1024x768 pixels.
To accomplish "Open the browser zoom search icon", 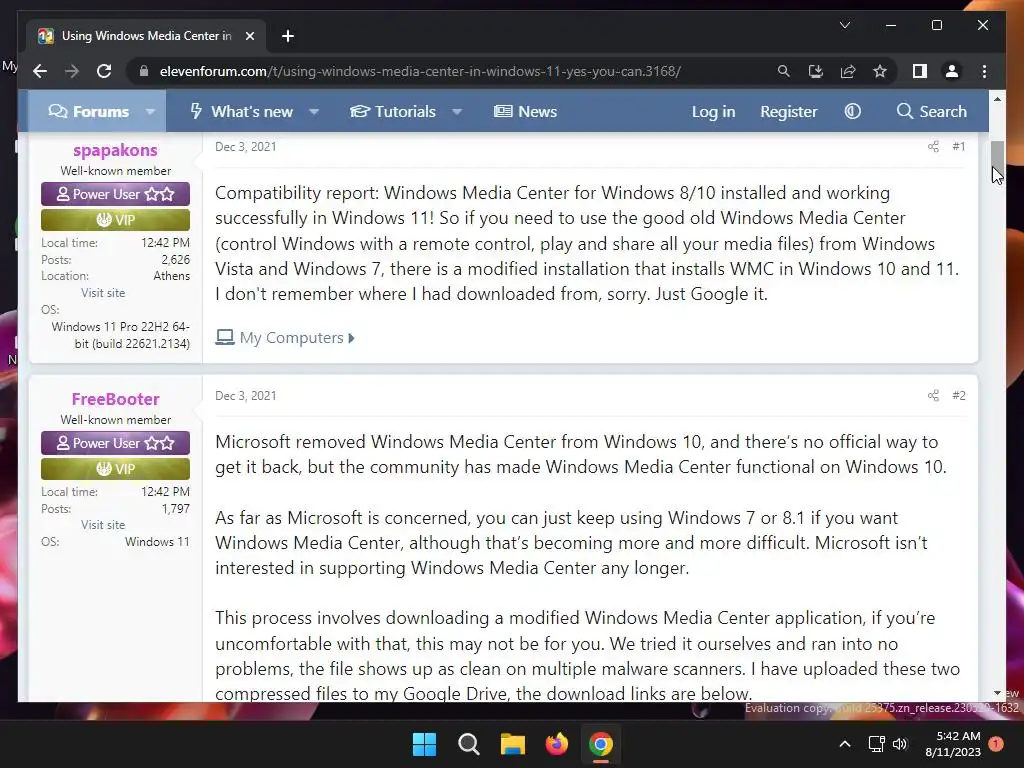I will (x=784, y=71).
